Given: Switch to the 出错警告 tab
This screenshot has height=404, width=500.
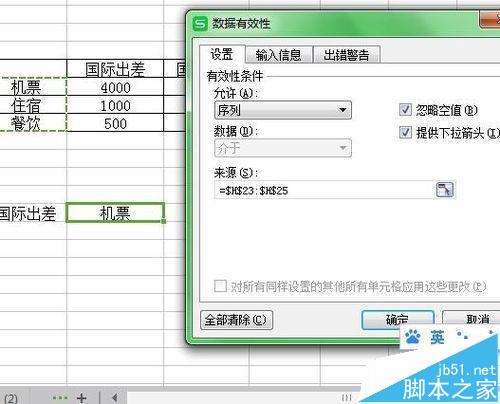Looking at the screenshot, I should (x=347, y=55).
